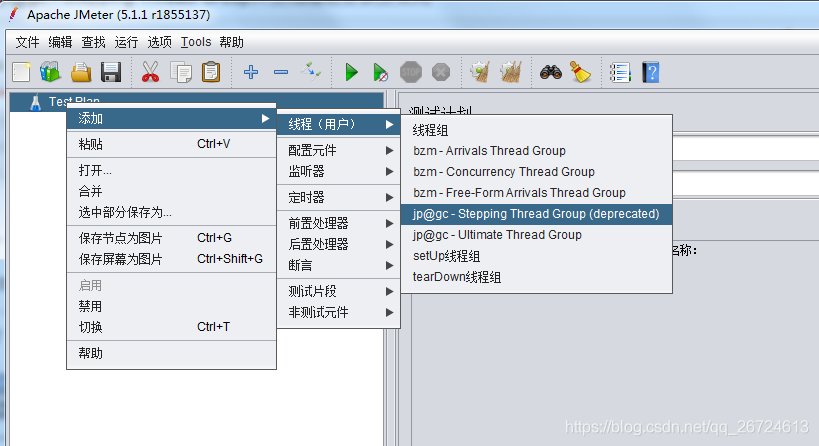819x446 pixels.
Task: Open the 文件 menu
Action: coord(27,42)
